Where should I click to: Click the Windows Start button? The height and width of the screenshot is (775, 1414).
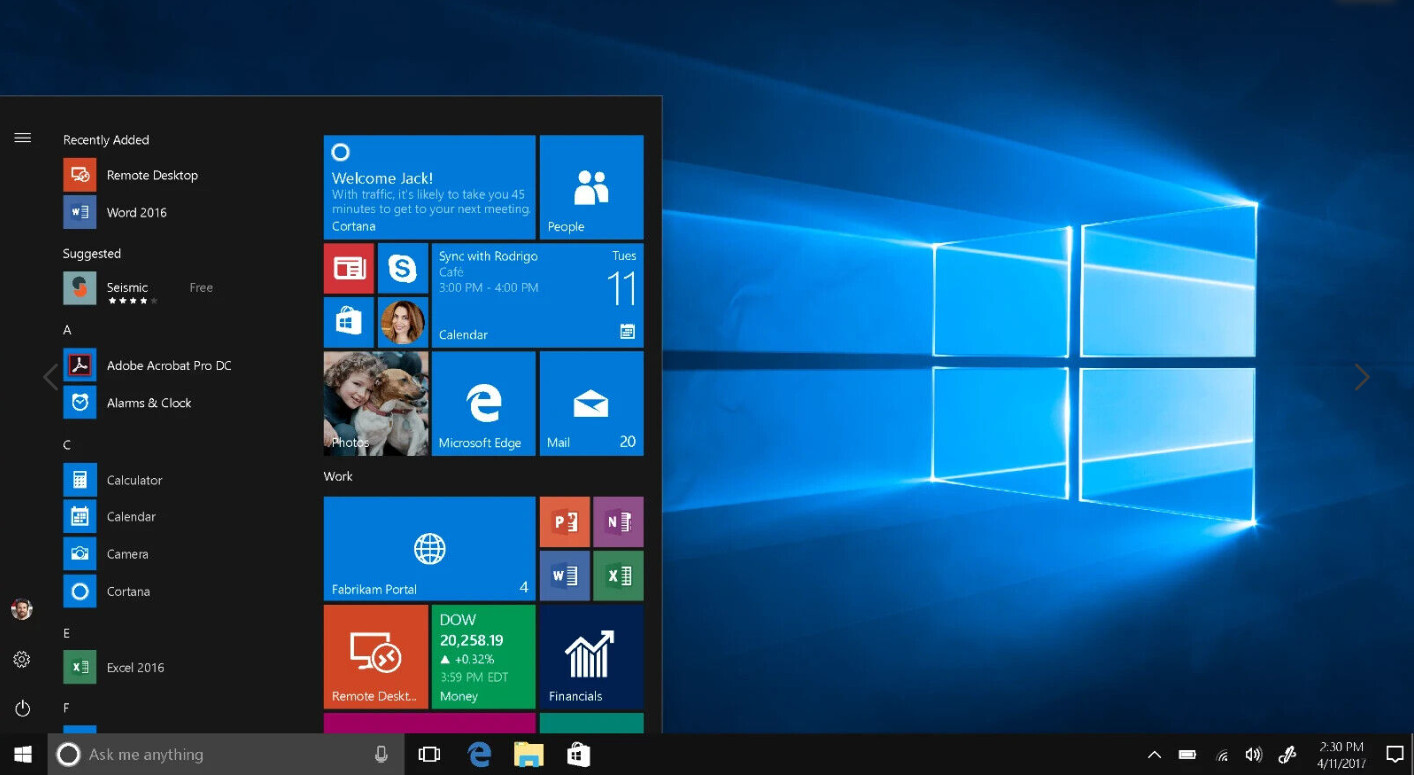[x=23, y=754]
